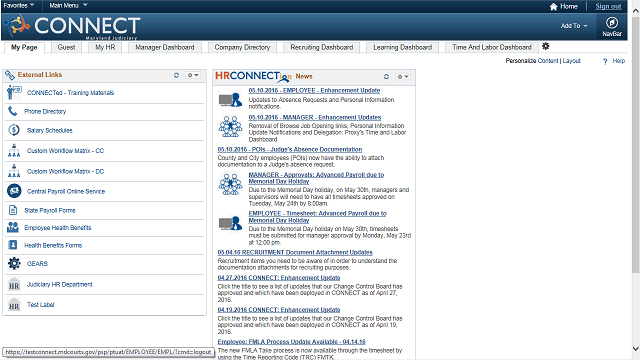Expand the Add To dropdown
This screenshot has width=640, height=360.
point(573,26)
